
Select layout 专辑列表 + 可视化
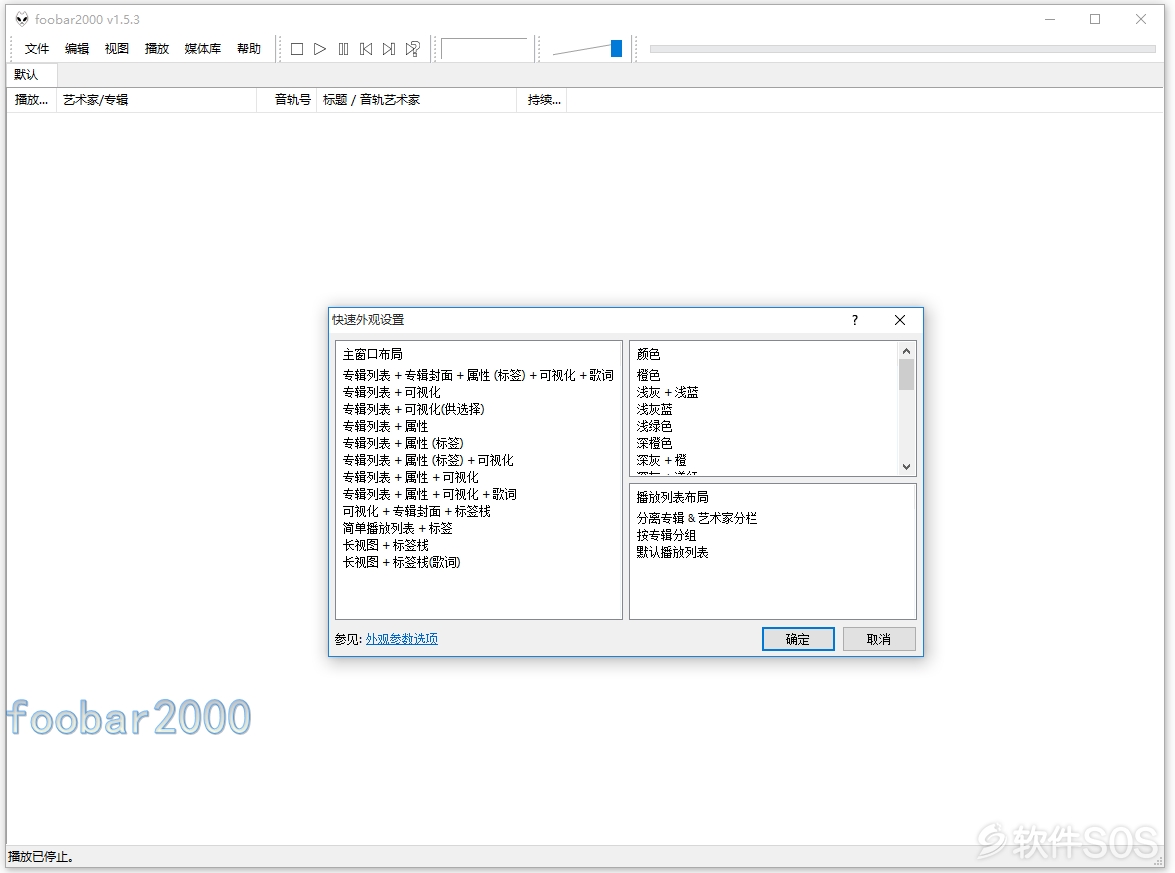point(391,392)
